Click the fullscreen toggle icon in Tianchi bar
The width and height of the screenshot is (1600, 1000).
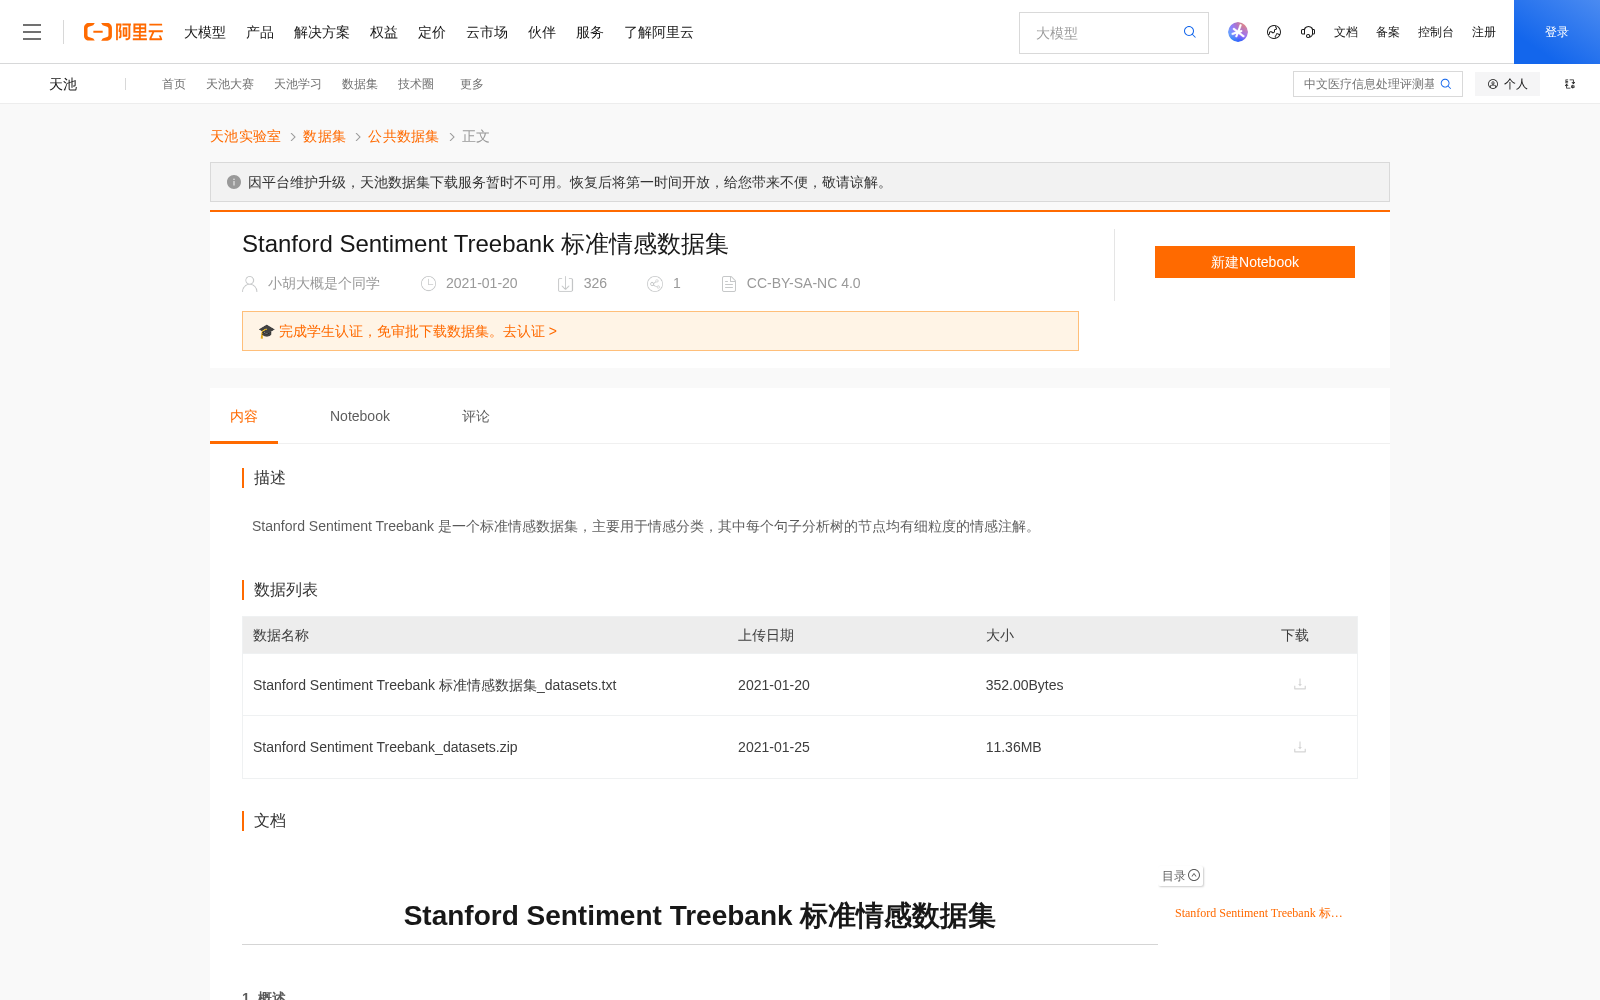(x=1570, y=84)
